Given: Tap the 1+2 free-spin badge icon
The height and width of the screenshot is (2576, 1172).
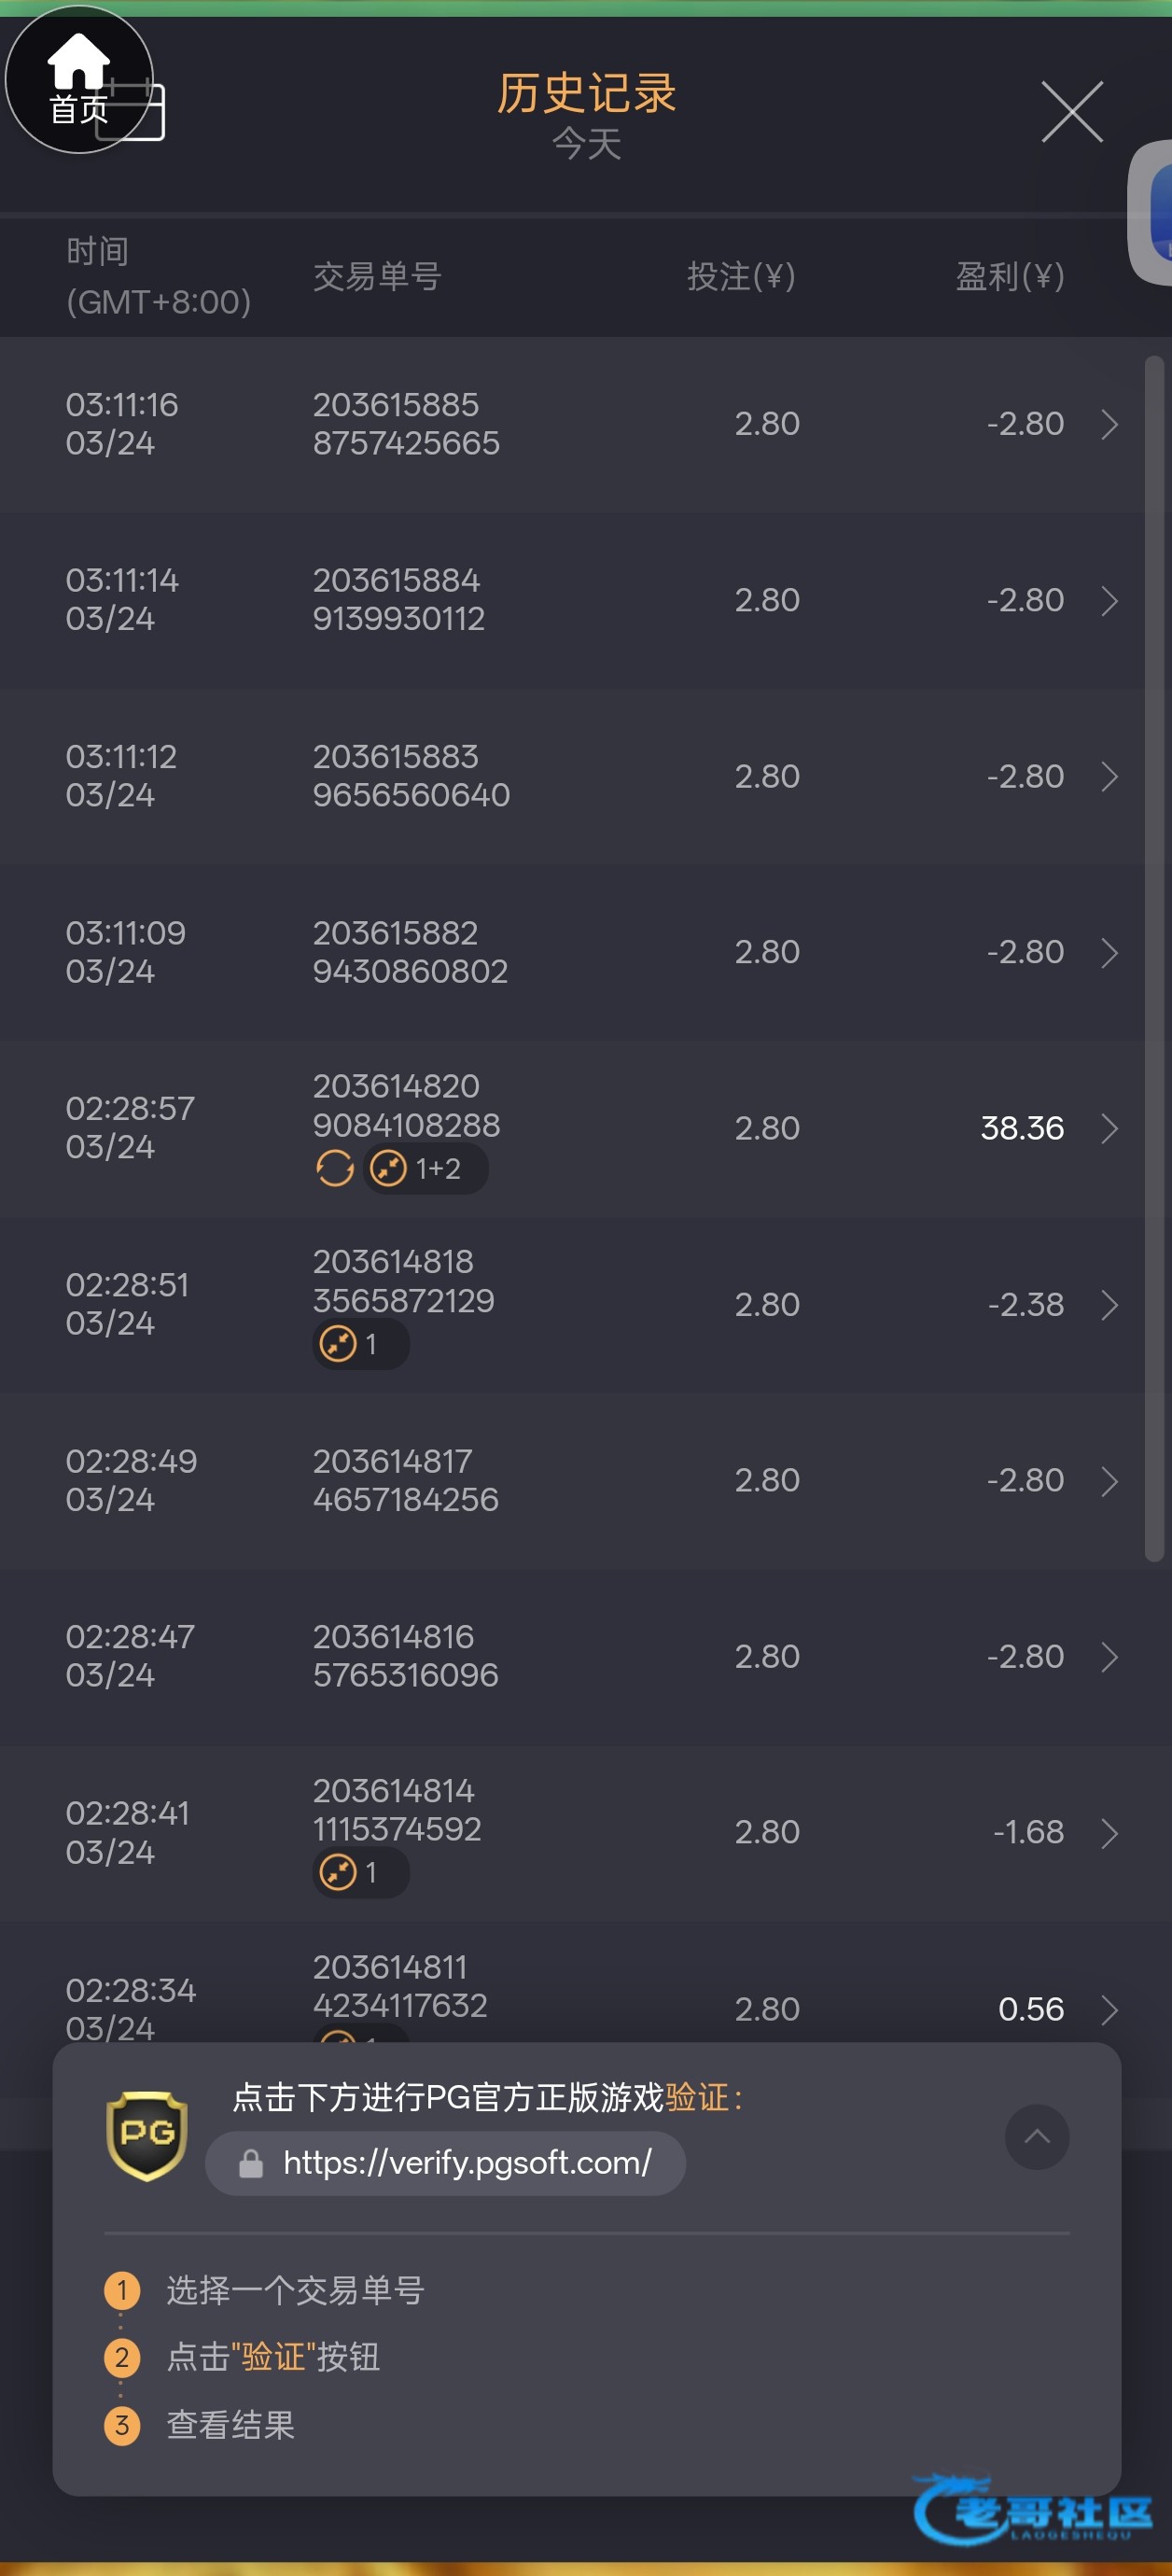Looking at the screenshot, I should [388, 1168].
